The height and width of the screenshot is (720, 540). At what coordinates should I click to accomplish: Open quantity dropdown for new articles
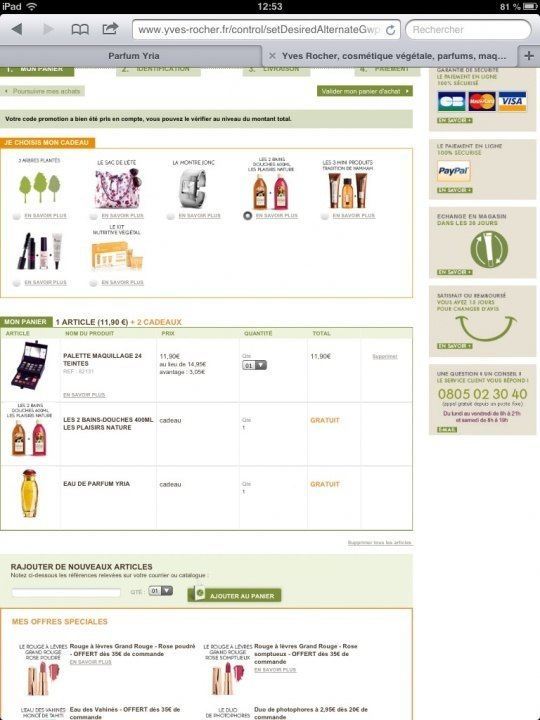[x=161, y=591]
